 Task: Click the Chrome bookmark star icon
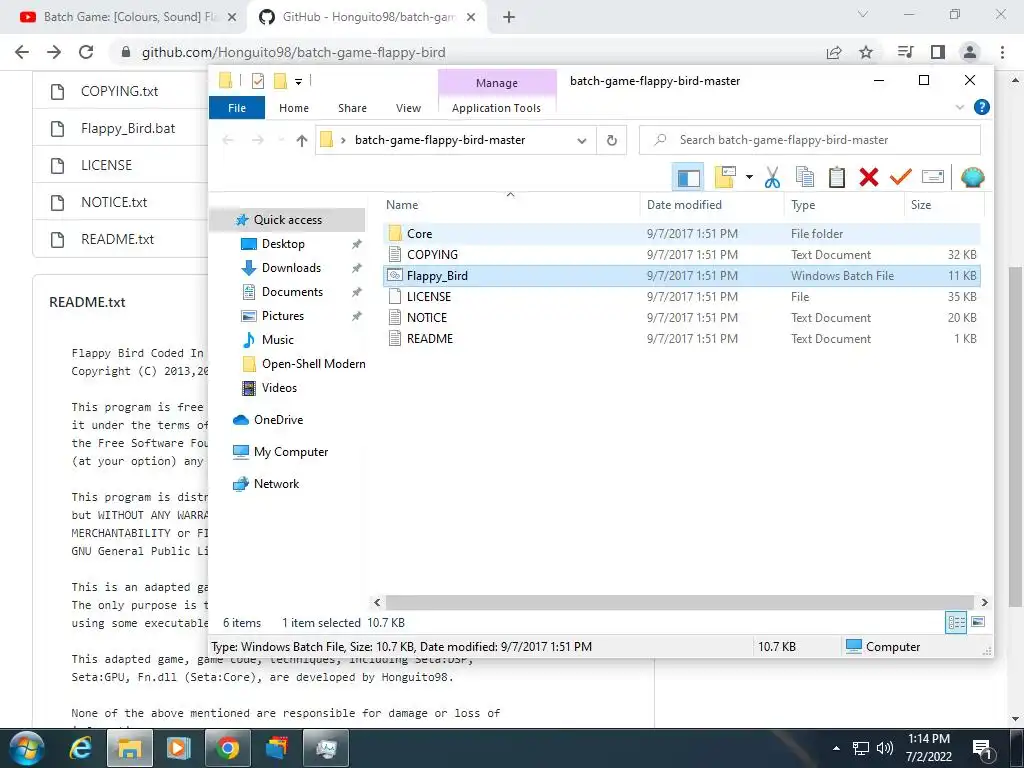866,52
